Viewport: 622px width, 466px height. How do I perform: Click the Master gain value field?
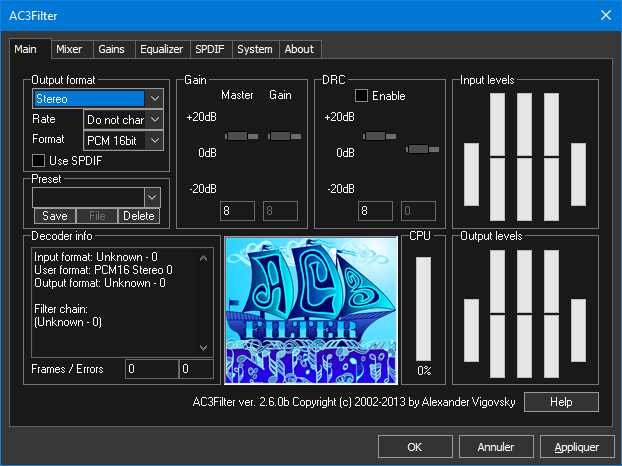point(237,211)
